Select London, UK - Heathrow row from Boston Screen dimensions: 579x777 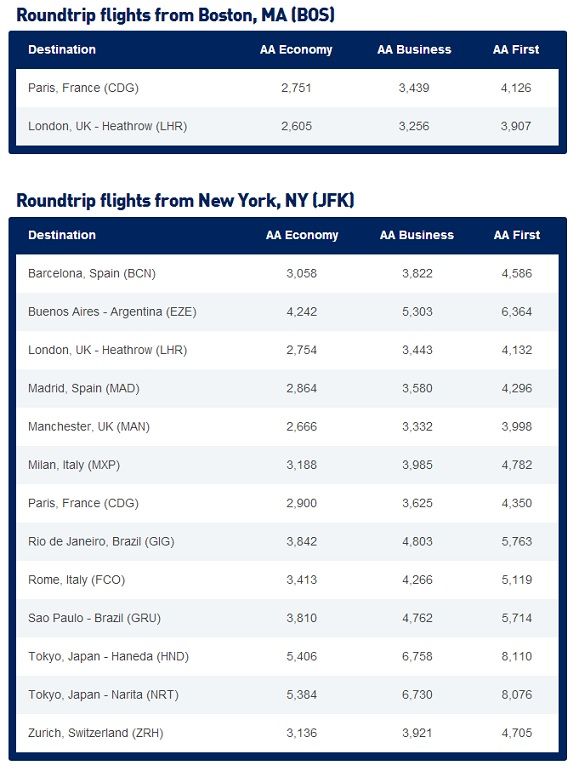click(287, 126)
